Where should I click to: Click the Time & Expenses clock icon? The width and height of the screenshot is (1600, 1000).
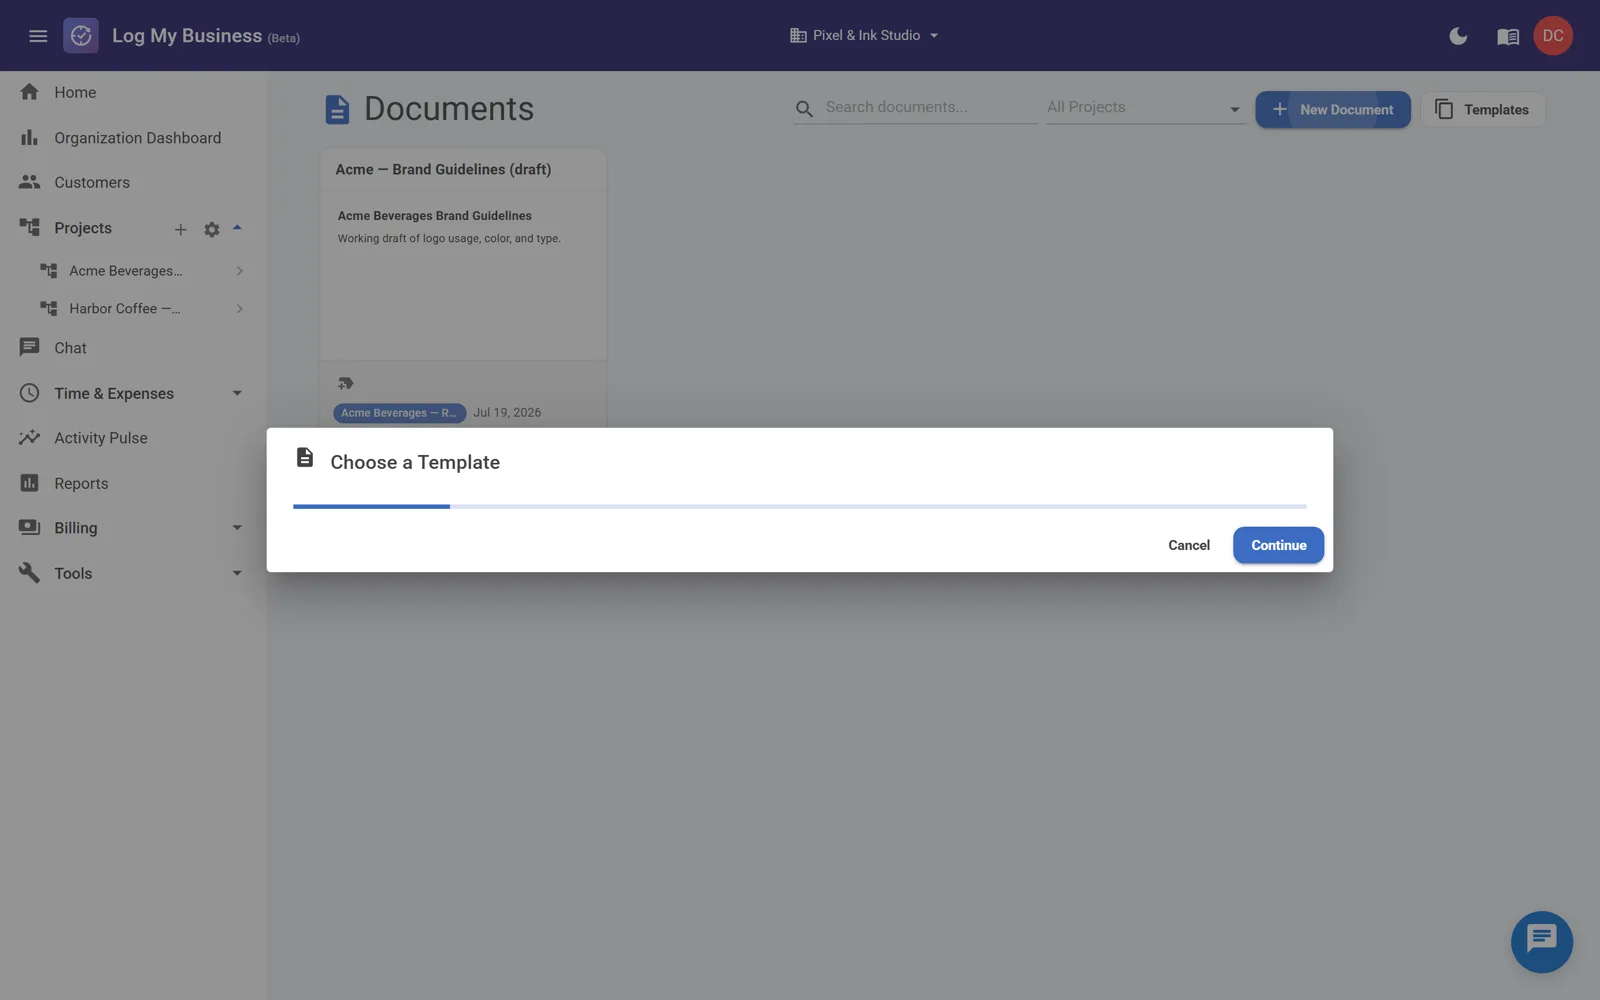(29, 393)
